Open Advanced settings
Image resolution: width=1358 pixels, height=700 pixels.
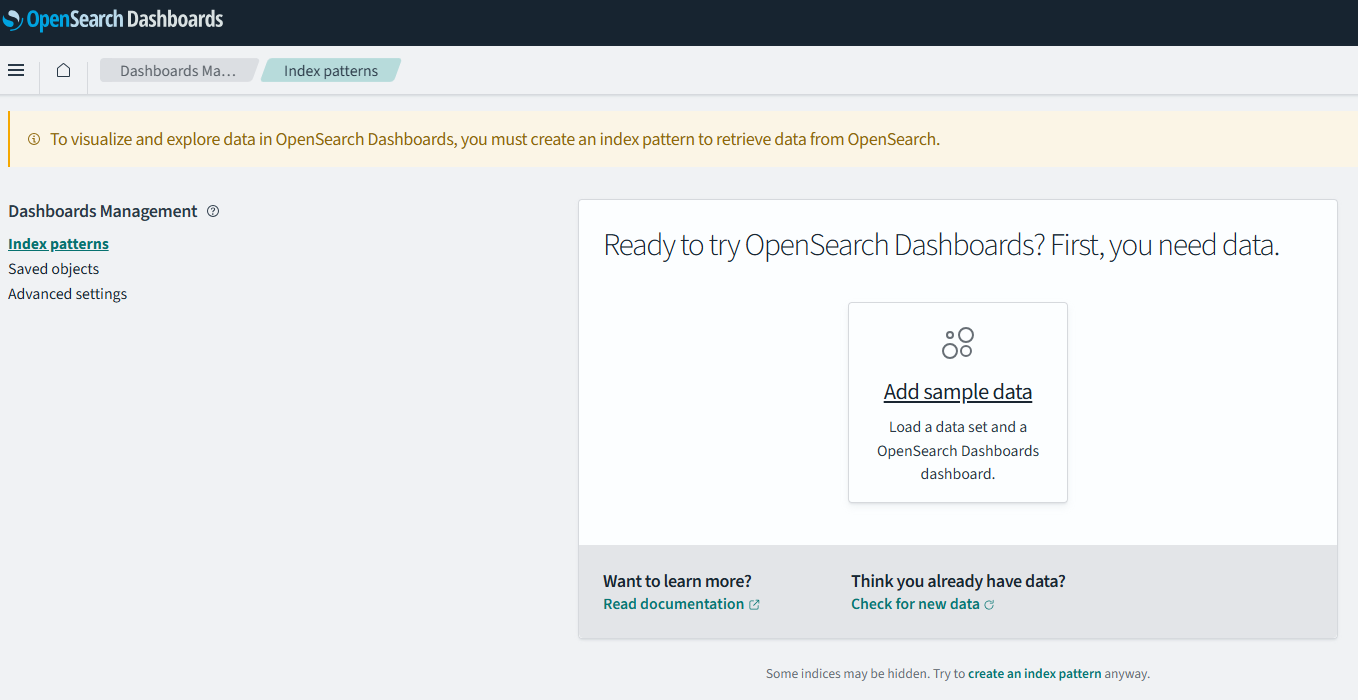click(67, 293)
